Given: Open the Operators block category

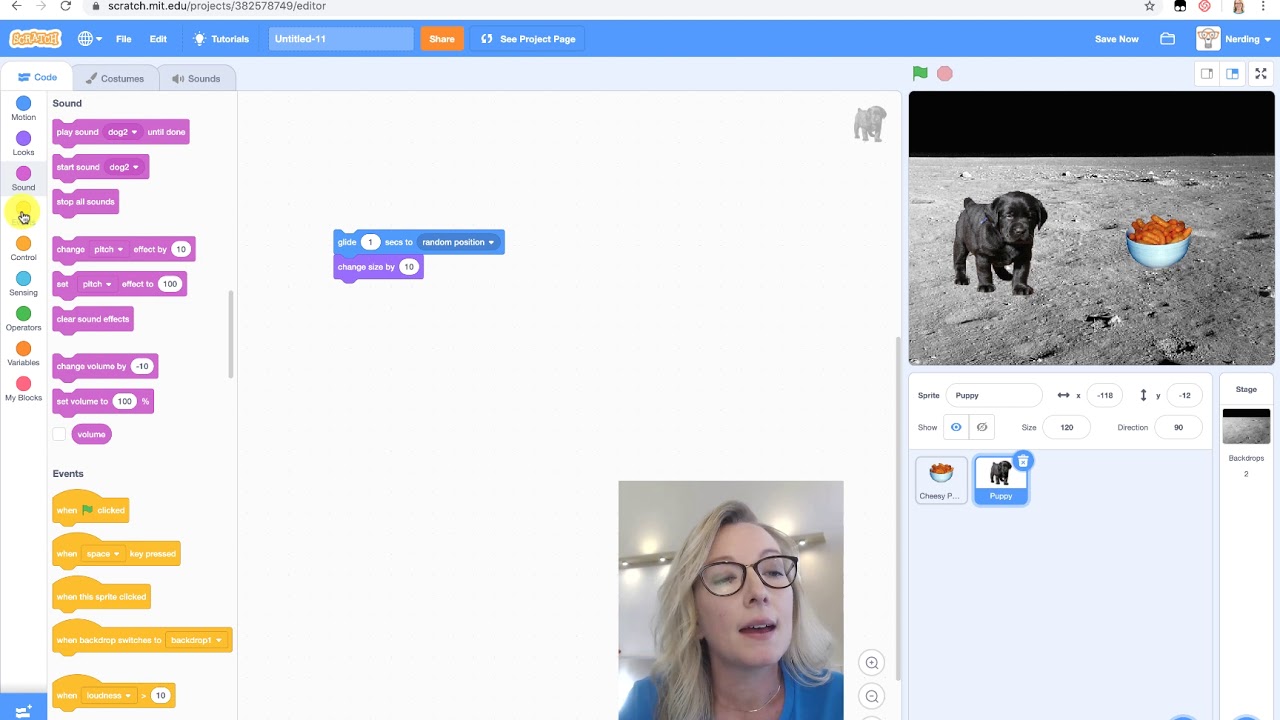Looking at the screenshot, I should (x=23, y=319).
